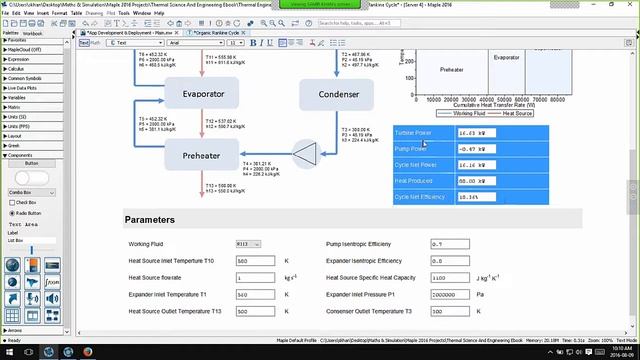640x360 pixels.
Task: Switch to Text input mode
Action: tap(84, 43)
